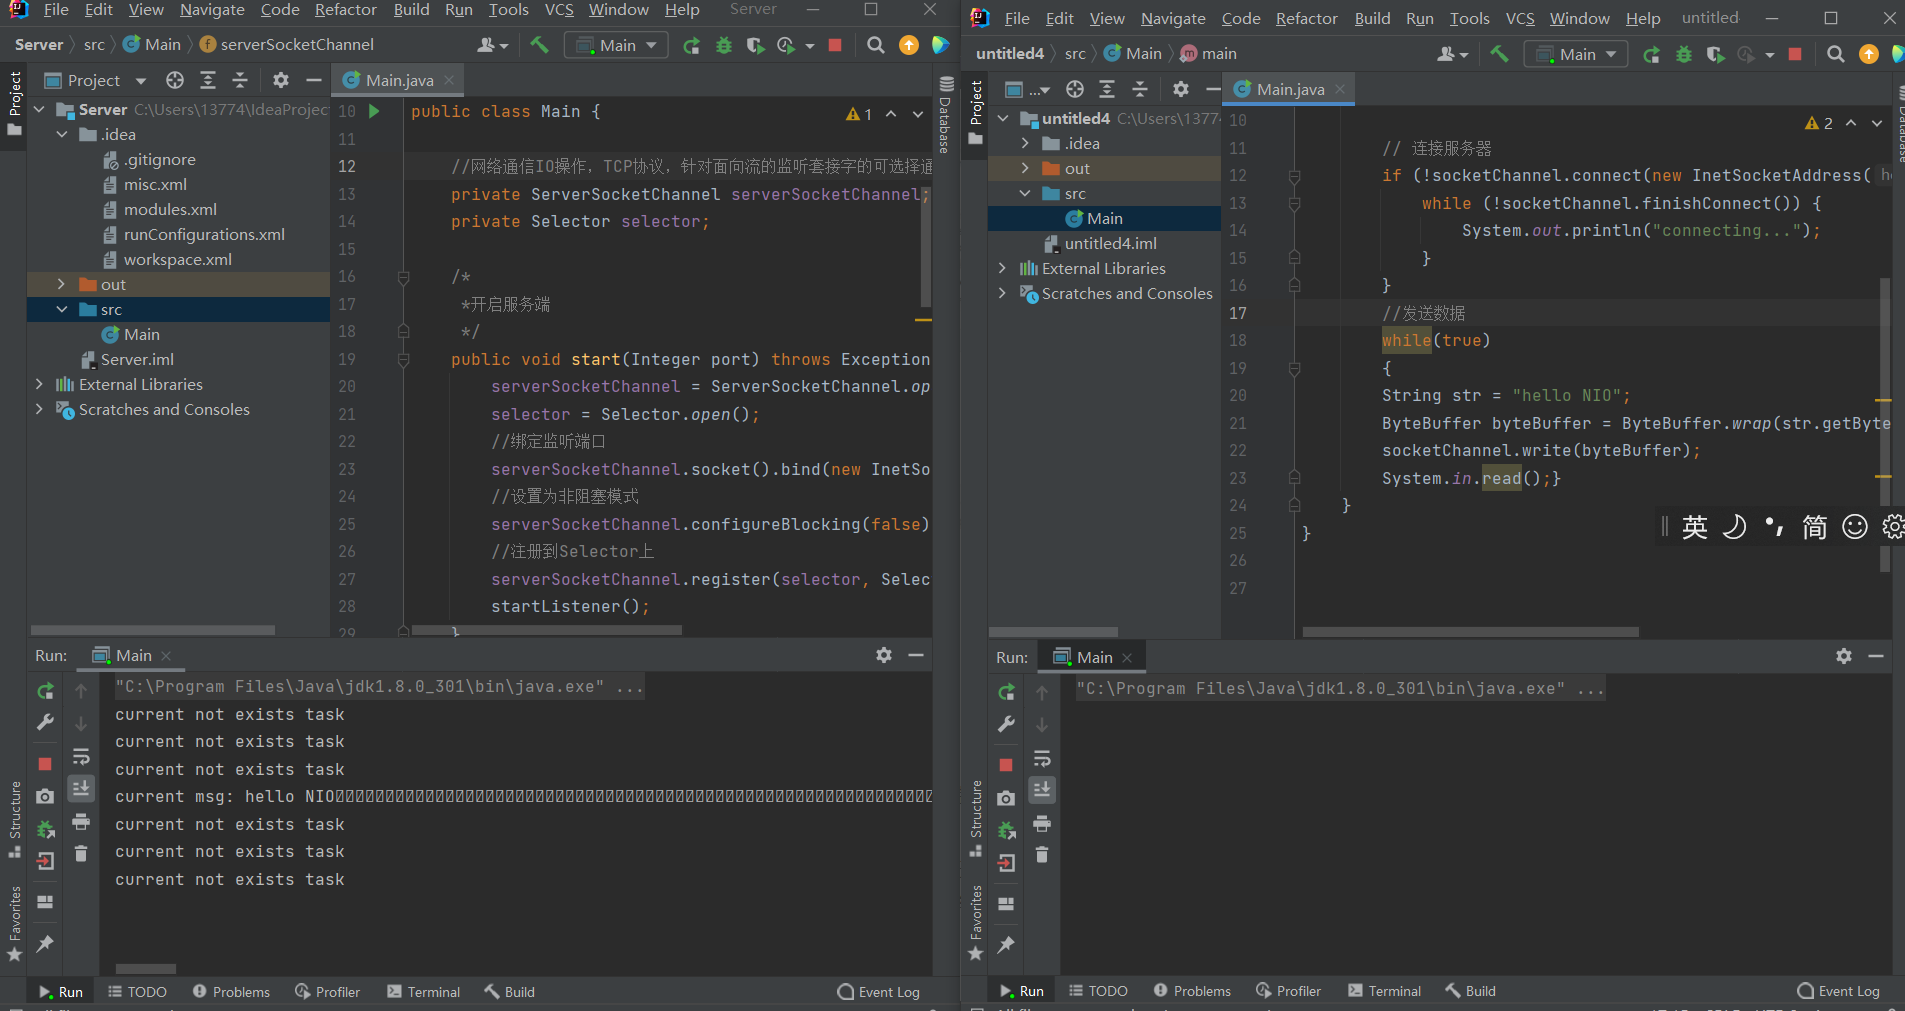
Task: Open Profiler tool window in untitled4
Action: point(1289,991)
